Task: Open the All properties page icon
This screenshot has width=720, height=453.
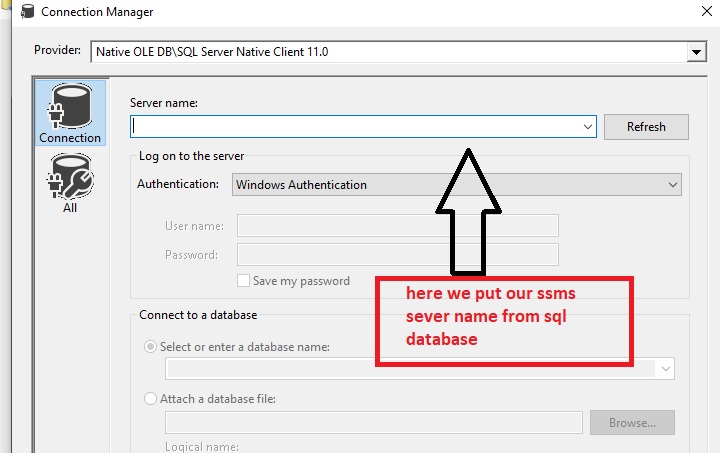Action: tap(70, 183)
